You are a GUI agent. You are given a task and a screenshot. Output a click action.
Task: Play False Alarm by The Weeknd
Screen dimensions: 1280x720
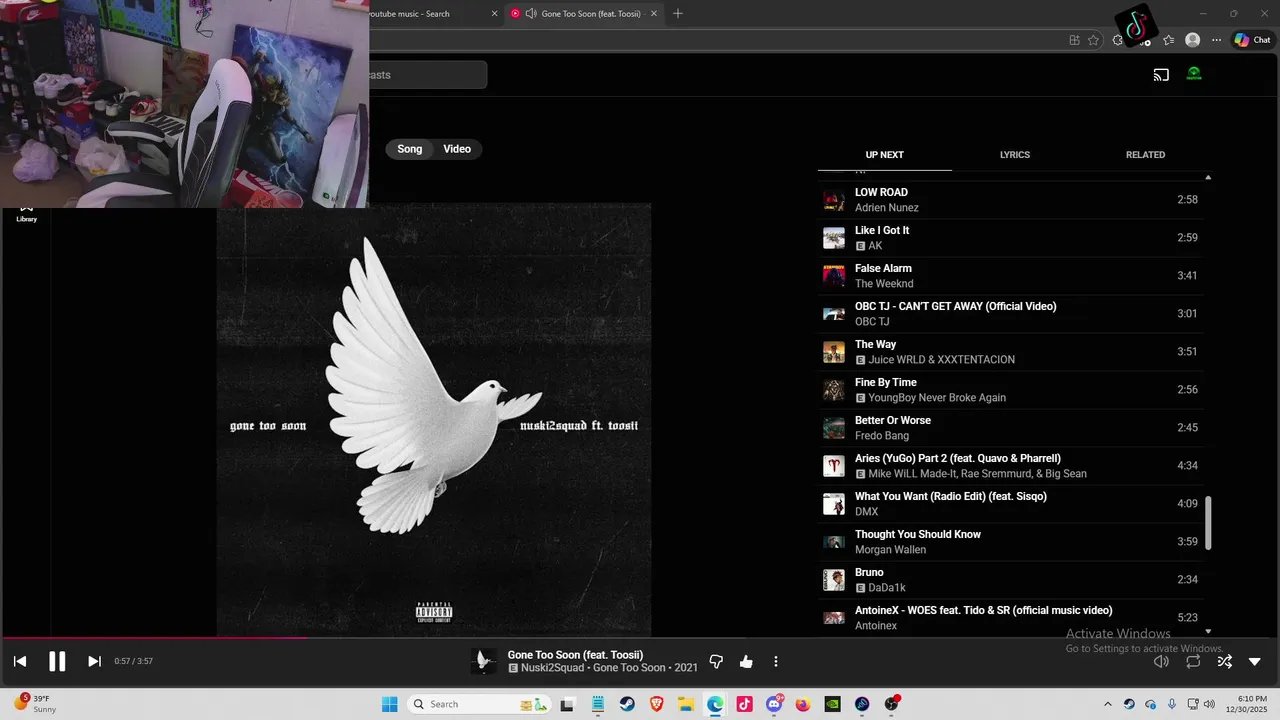(1010, 276)
